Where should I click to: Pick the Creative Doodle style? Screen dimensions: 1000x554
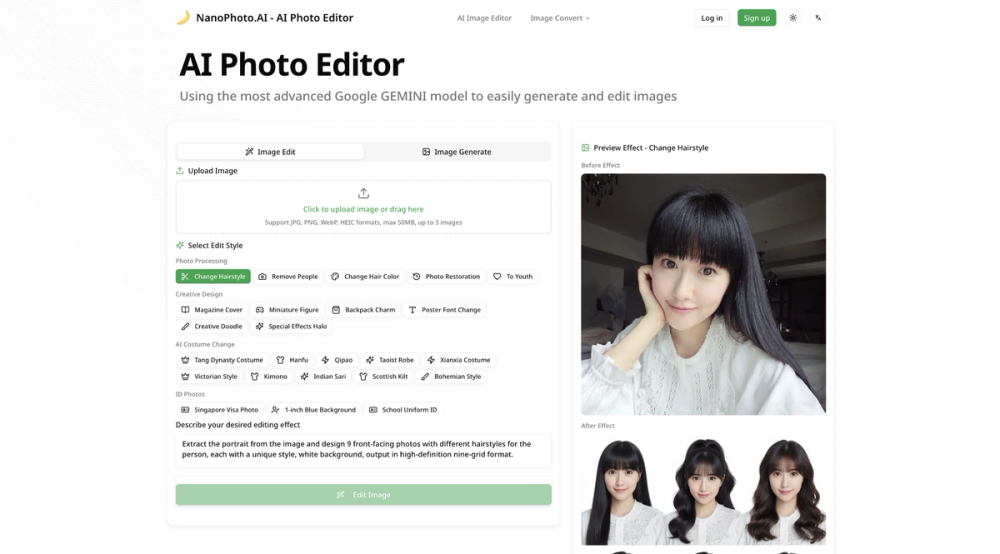pos(212,326)
